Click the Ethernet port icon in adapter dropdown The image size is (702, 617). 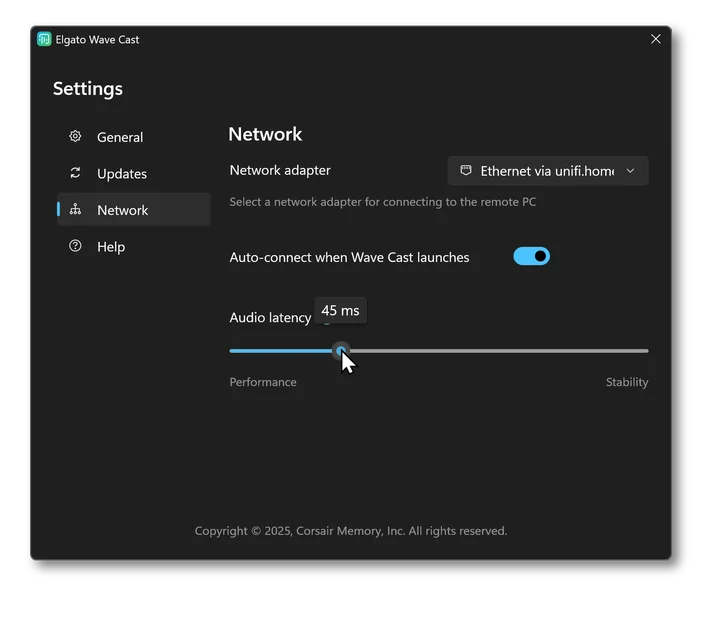point(466,171)
